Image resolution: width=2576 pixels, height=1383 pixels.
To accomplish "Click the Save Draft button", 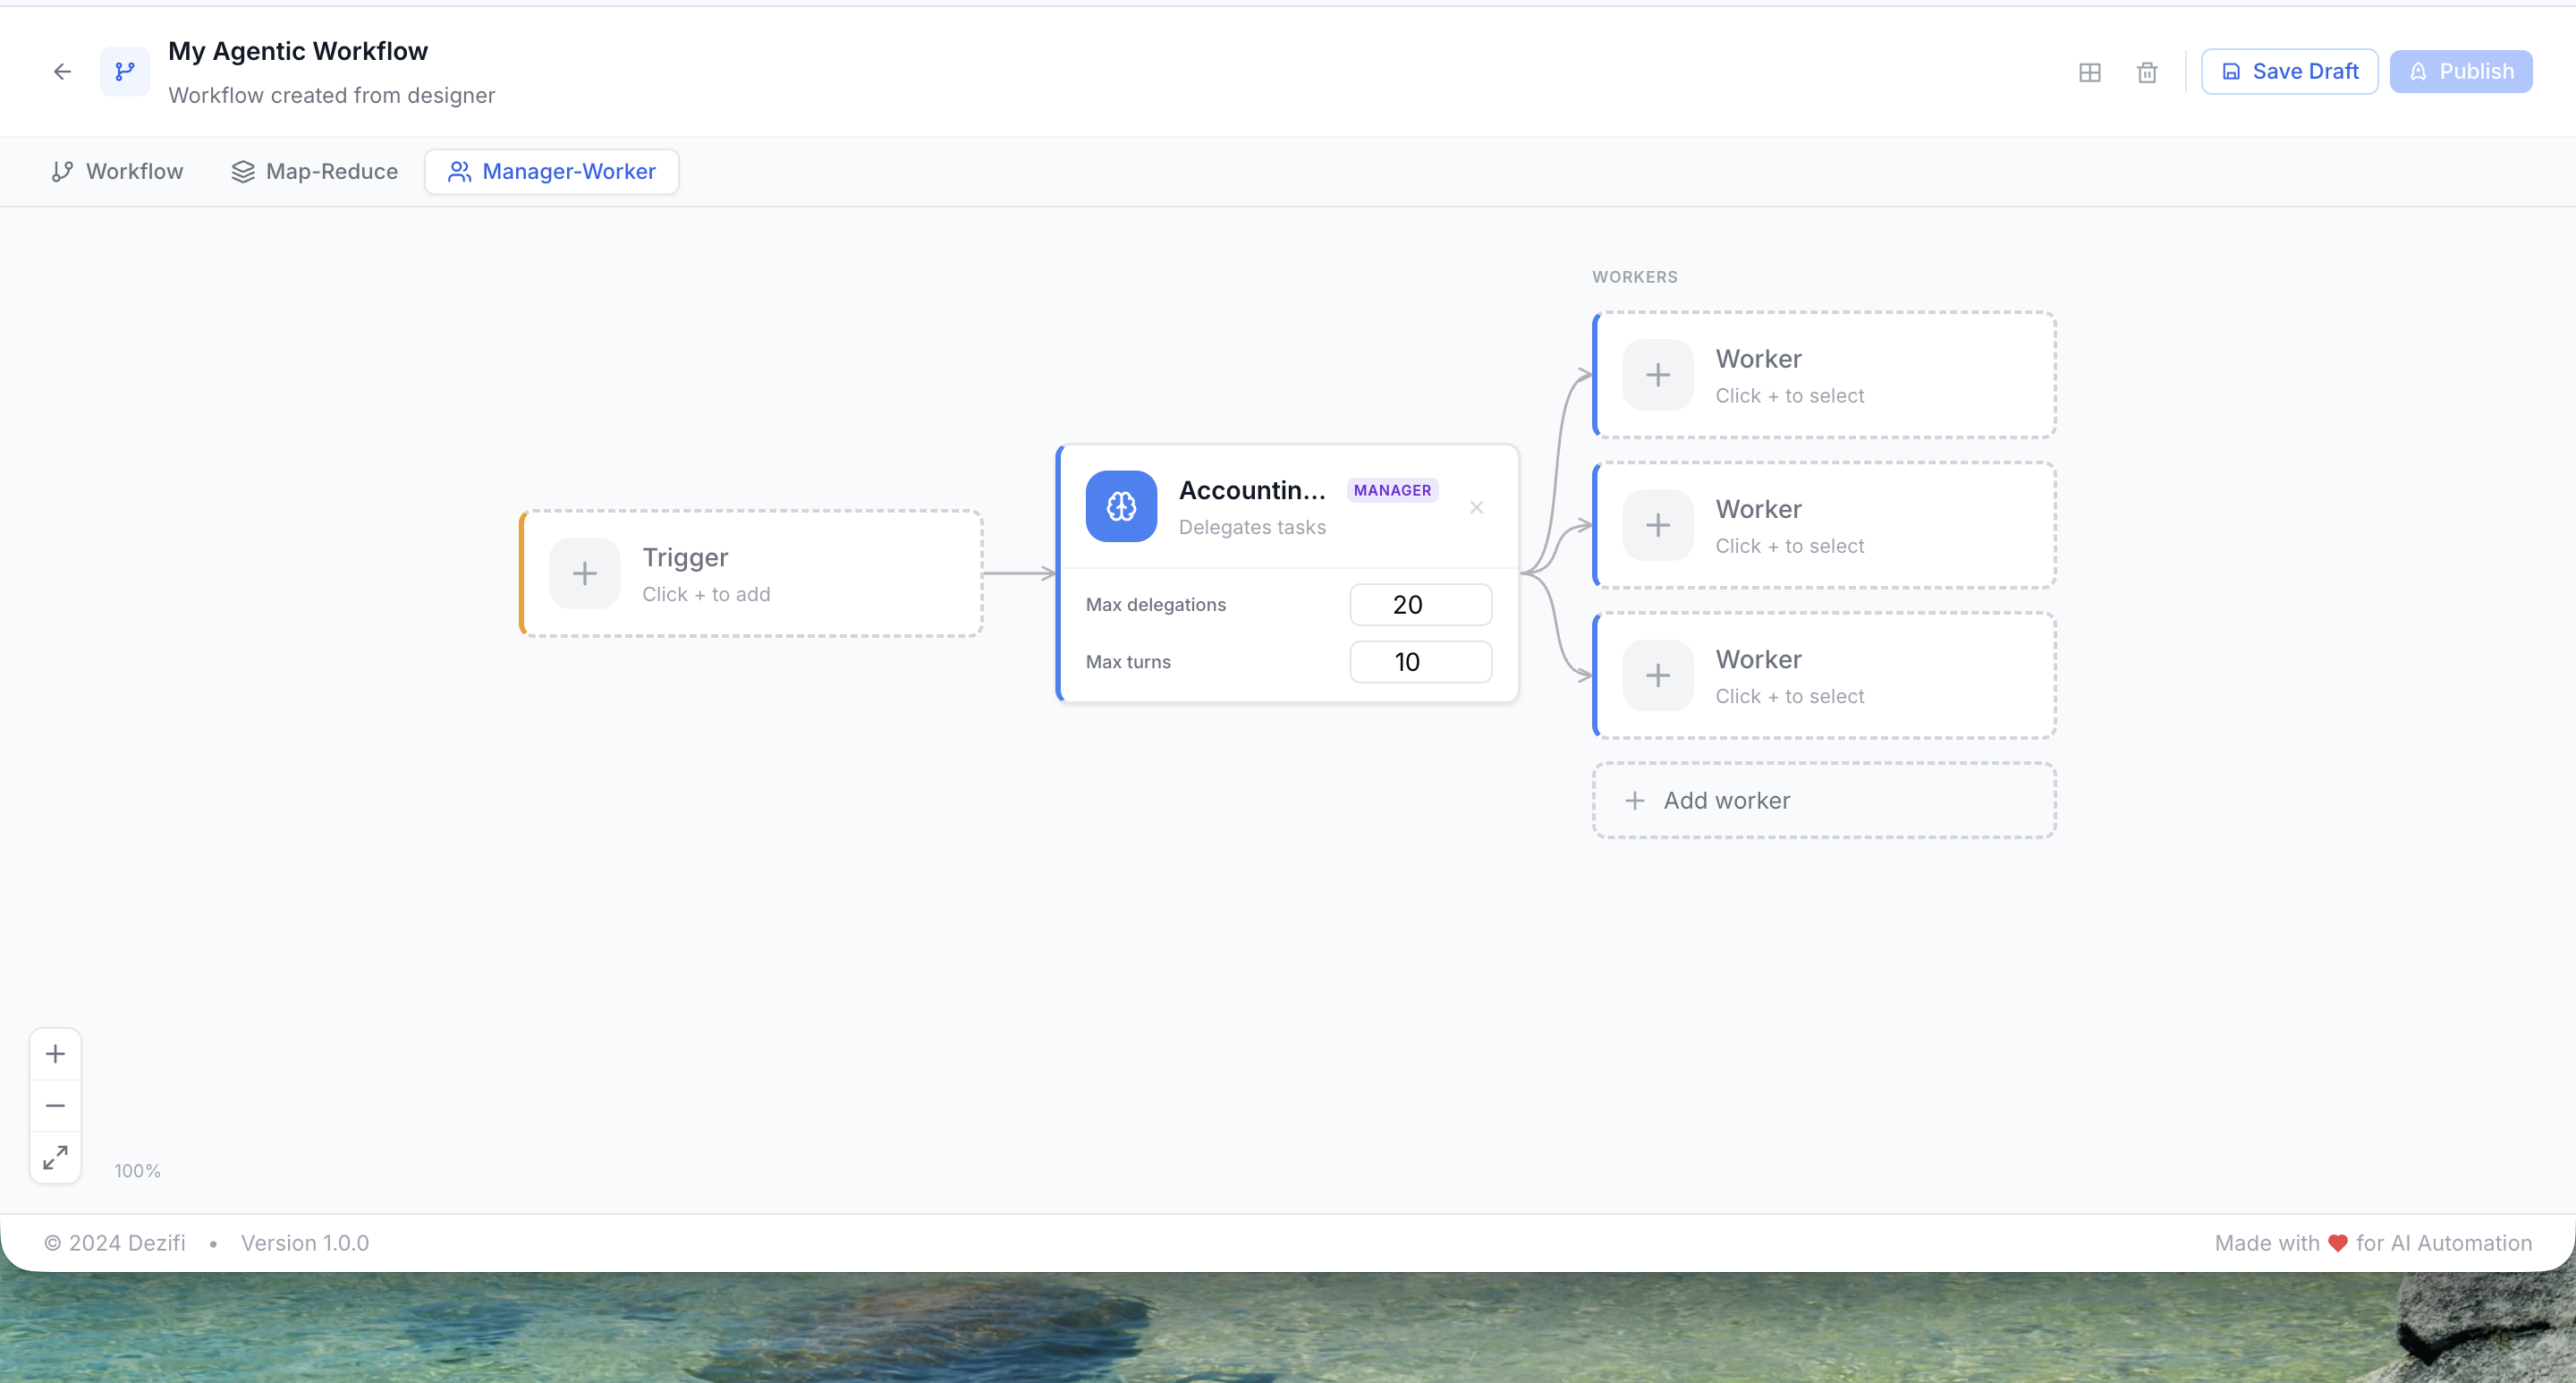I will click(x=2289, y=72).
